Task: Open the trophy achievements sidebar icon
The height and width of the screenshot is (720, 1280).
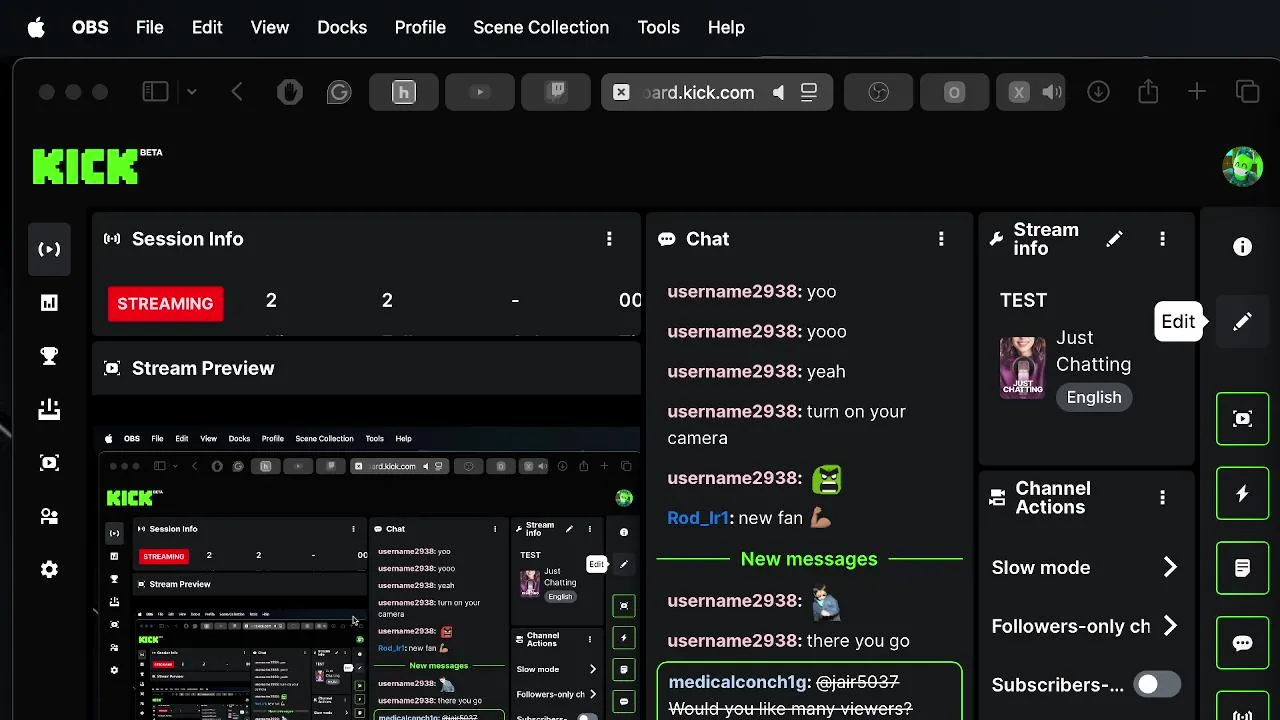Action: click(49, 355)
